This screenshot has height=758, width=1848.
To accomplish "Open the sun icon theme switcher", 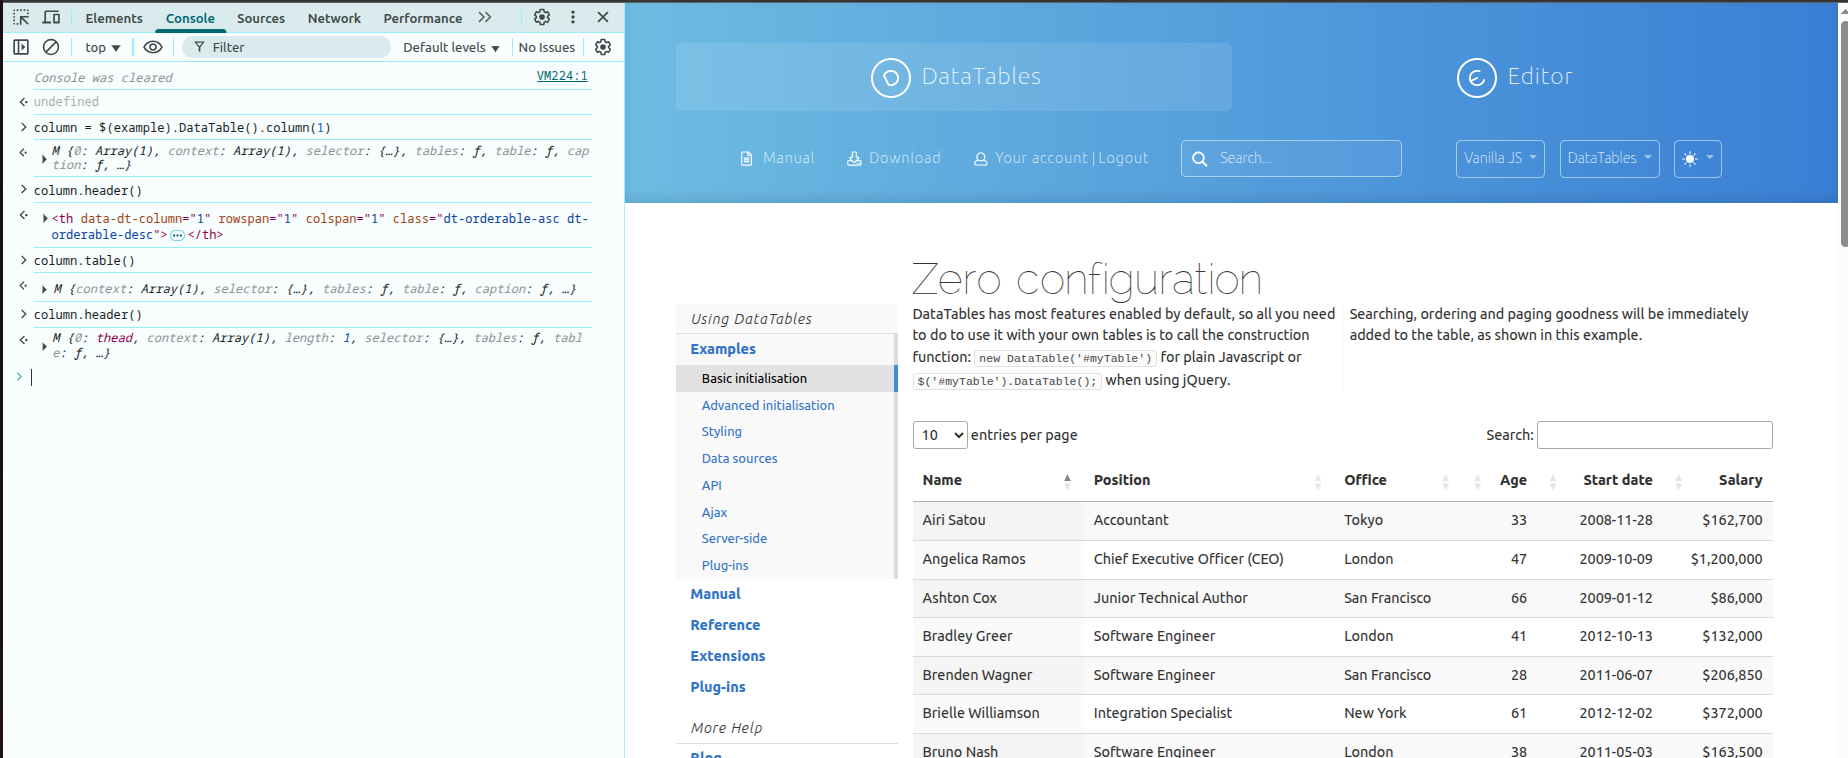I will pyautogui.click(x=1697, y=158).
